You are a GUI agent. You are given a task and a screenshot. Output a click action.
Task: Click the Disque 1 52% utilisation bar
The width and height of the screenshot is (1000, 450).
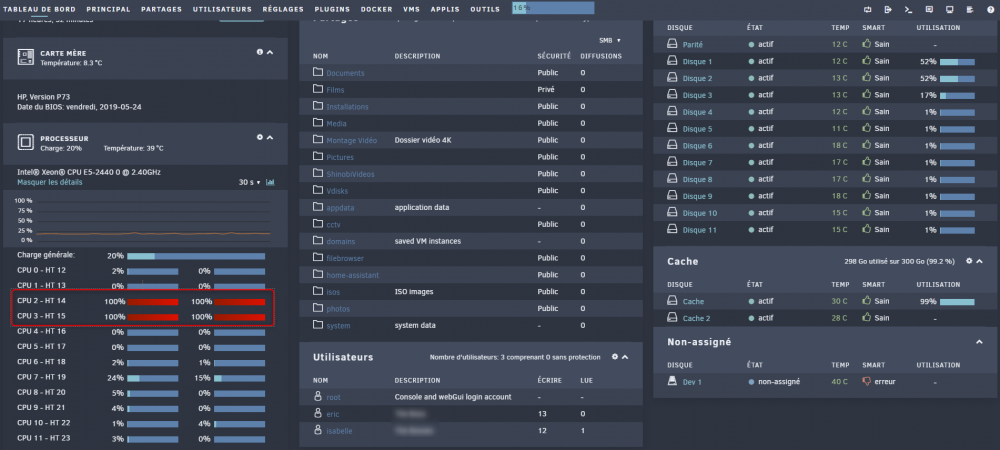(x=957, y=62)
